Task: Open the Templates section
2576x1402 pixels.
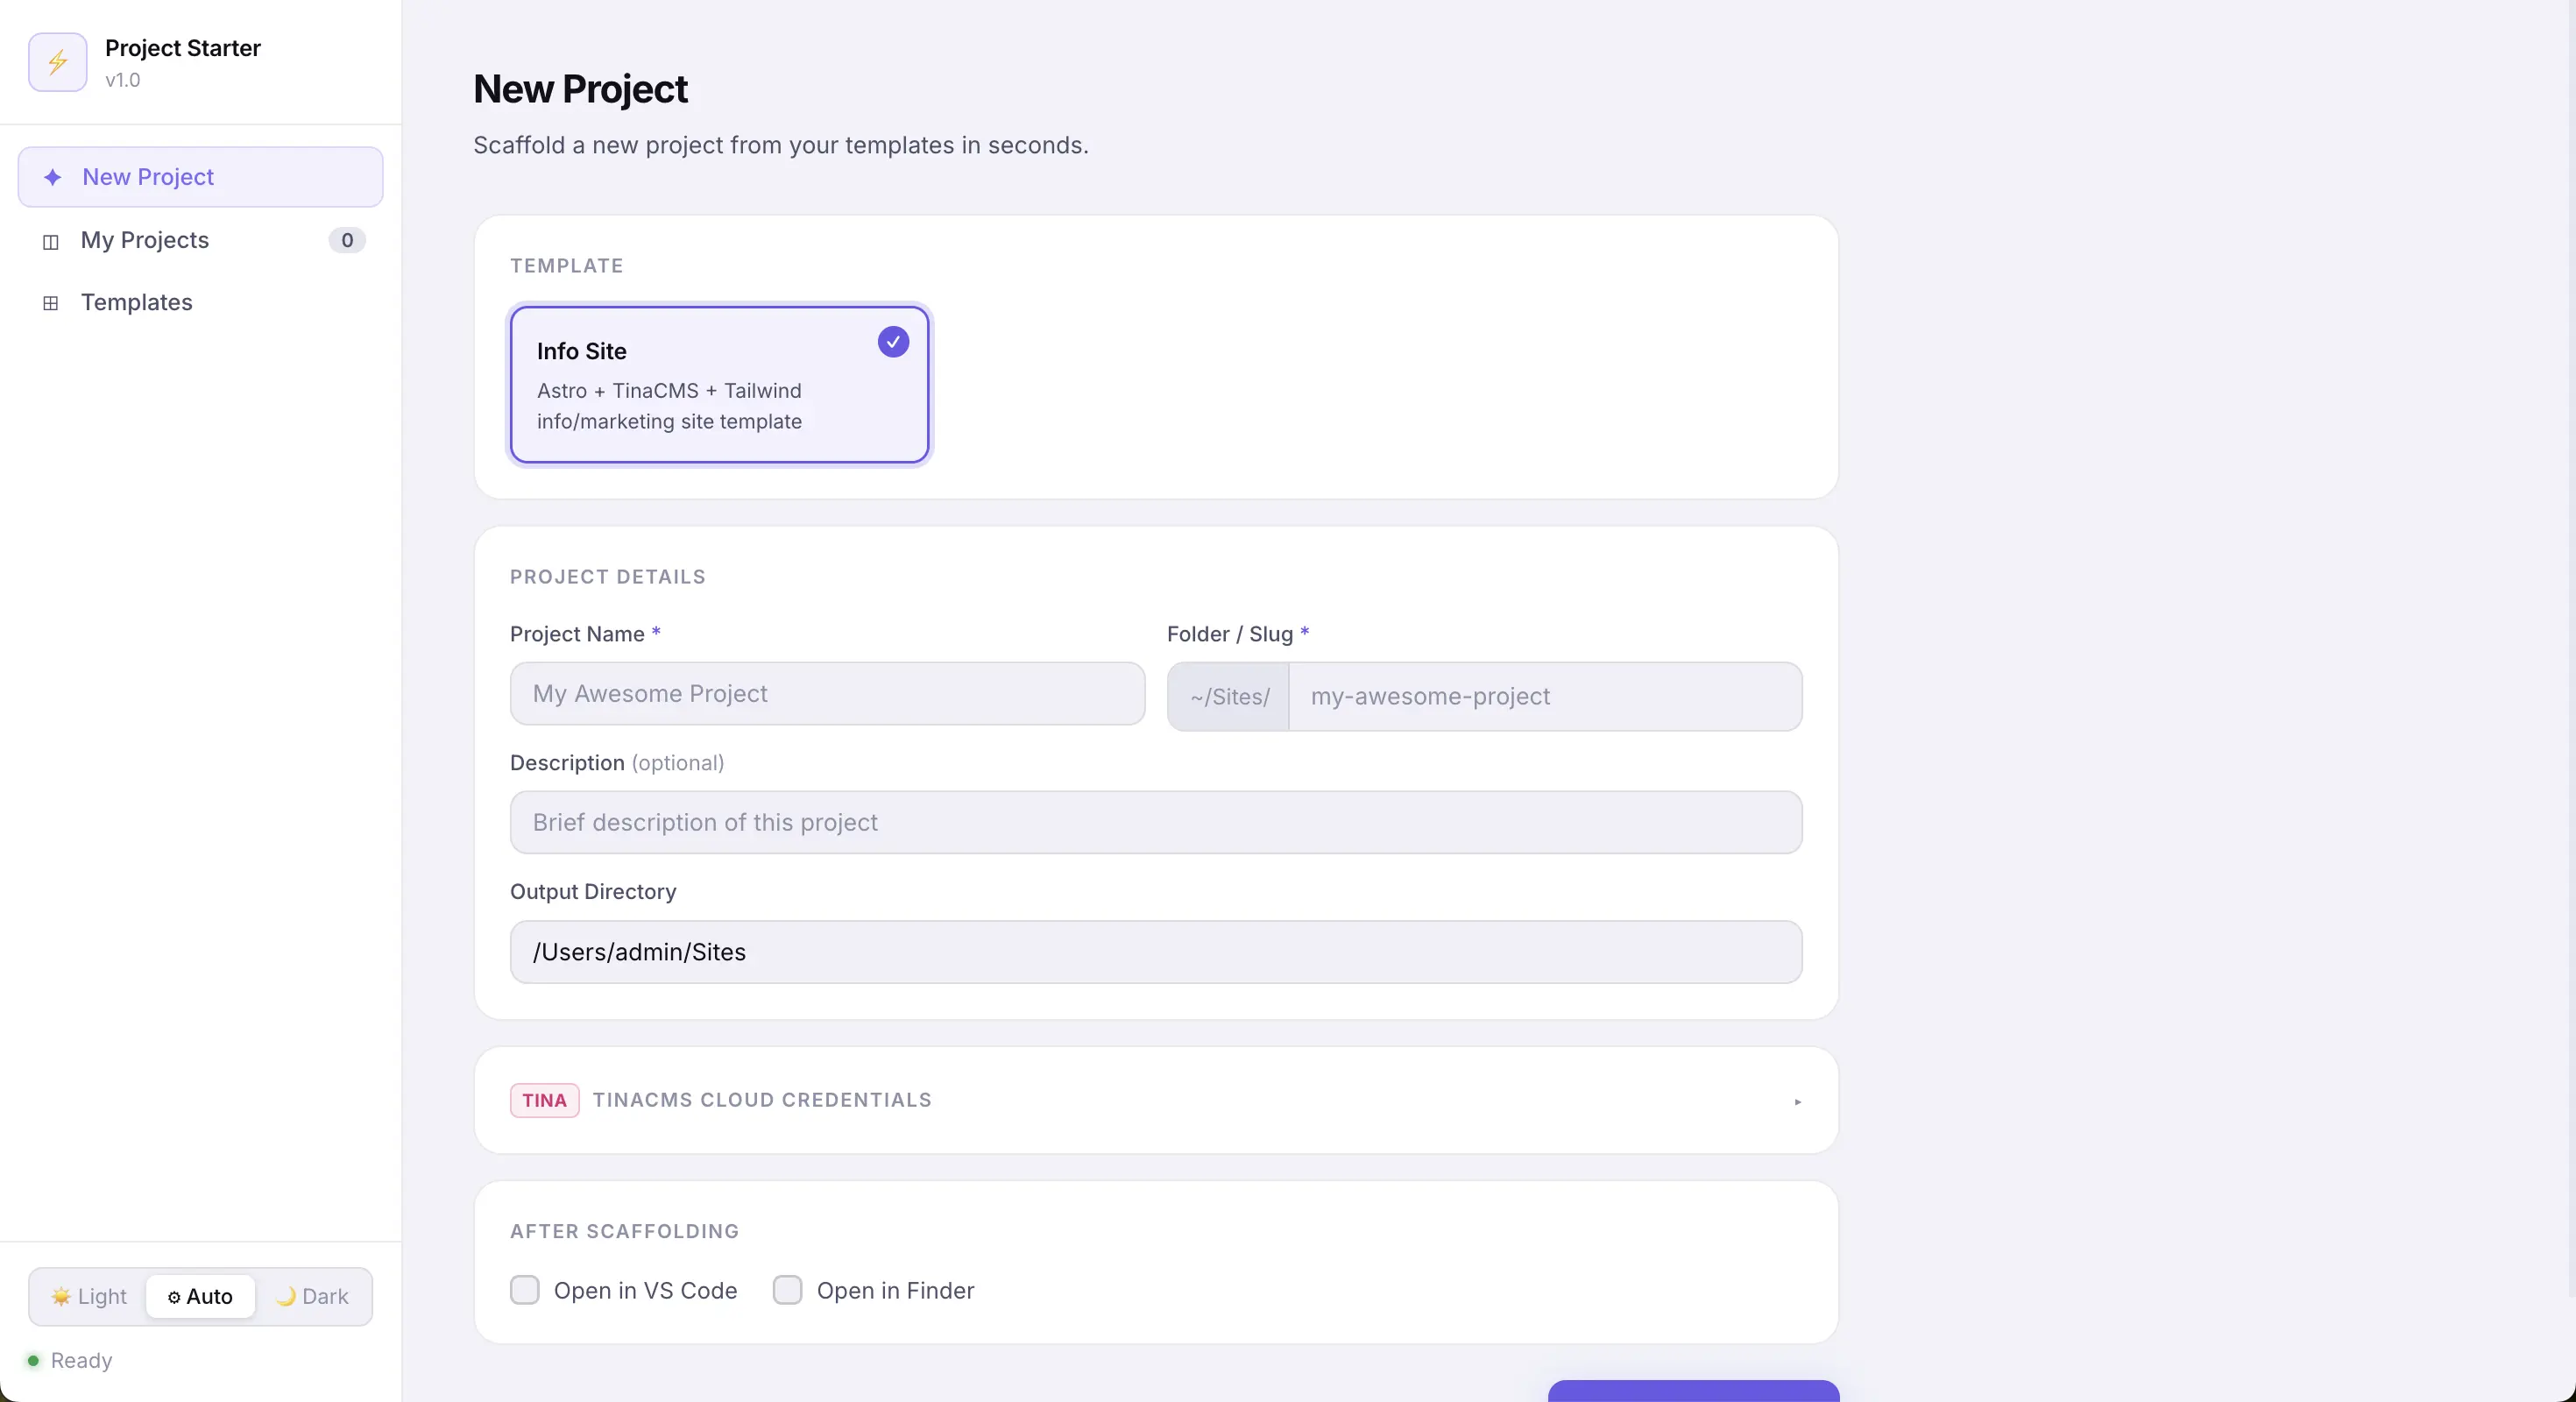Action: (x=137, y=302)
